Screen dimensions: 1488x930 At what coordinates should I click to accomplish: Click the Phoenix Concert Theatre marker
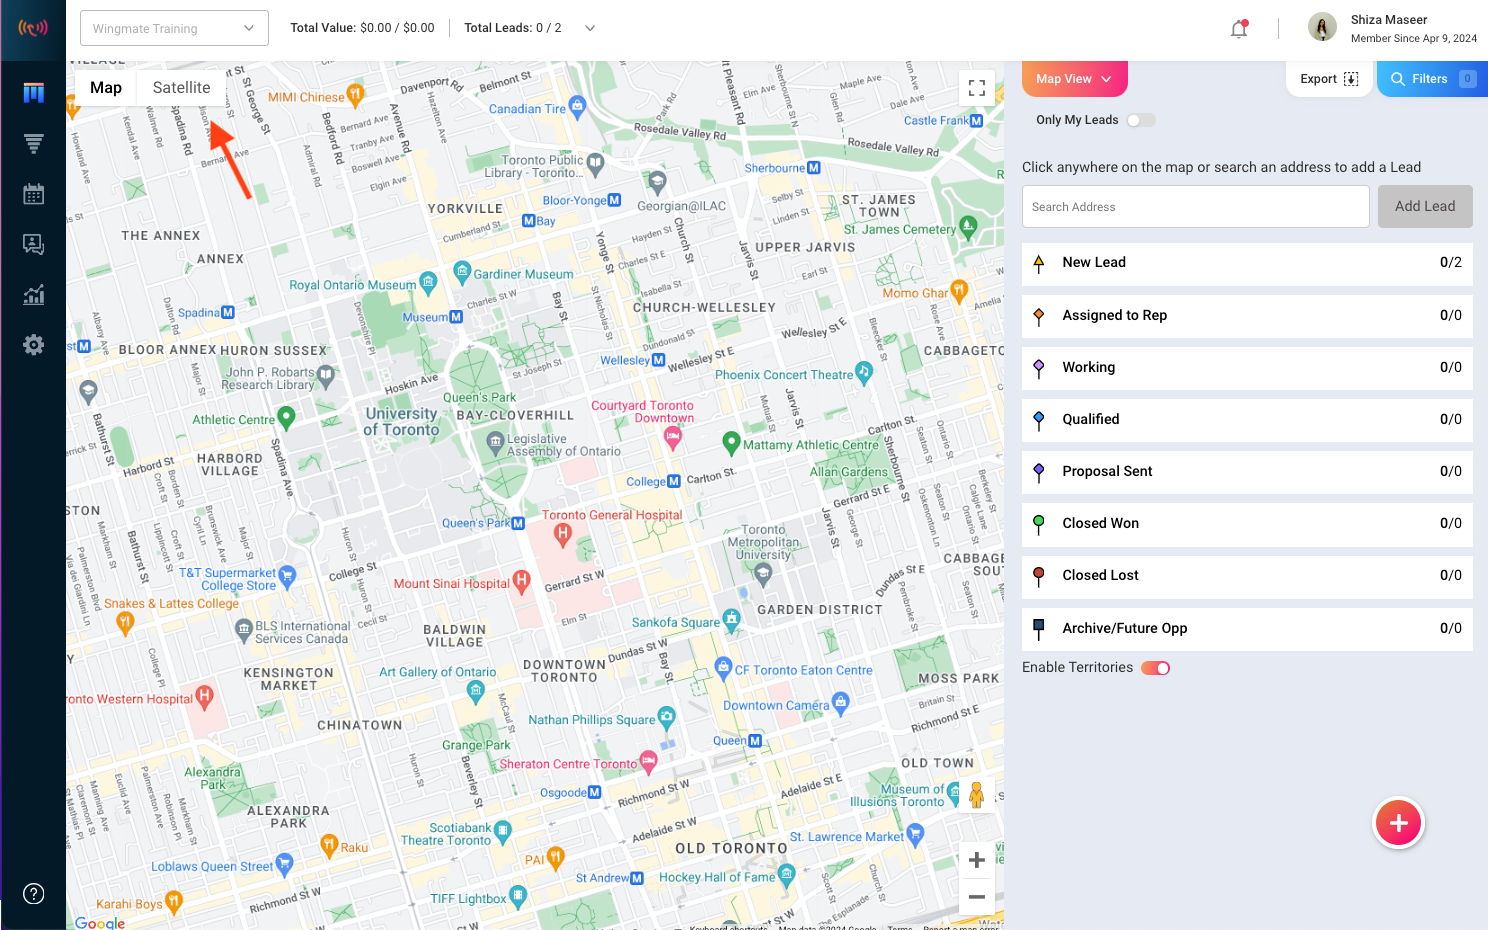tap(864, 372)
